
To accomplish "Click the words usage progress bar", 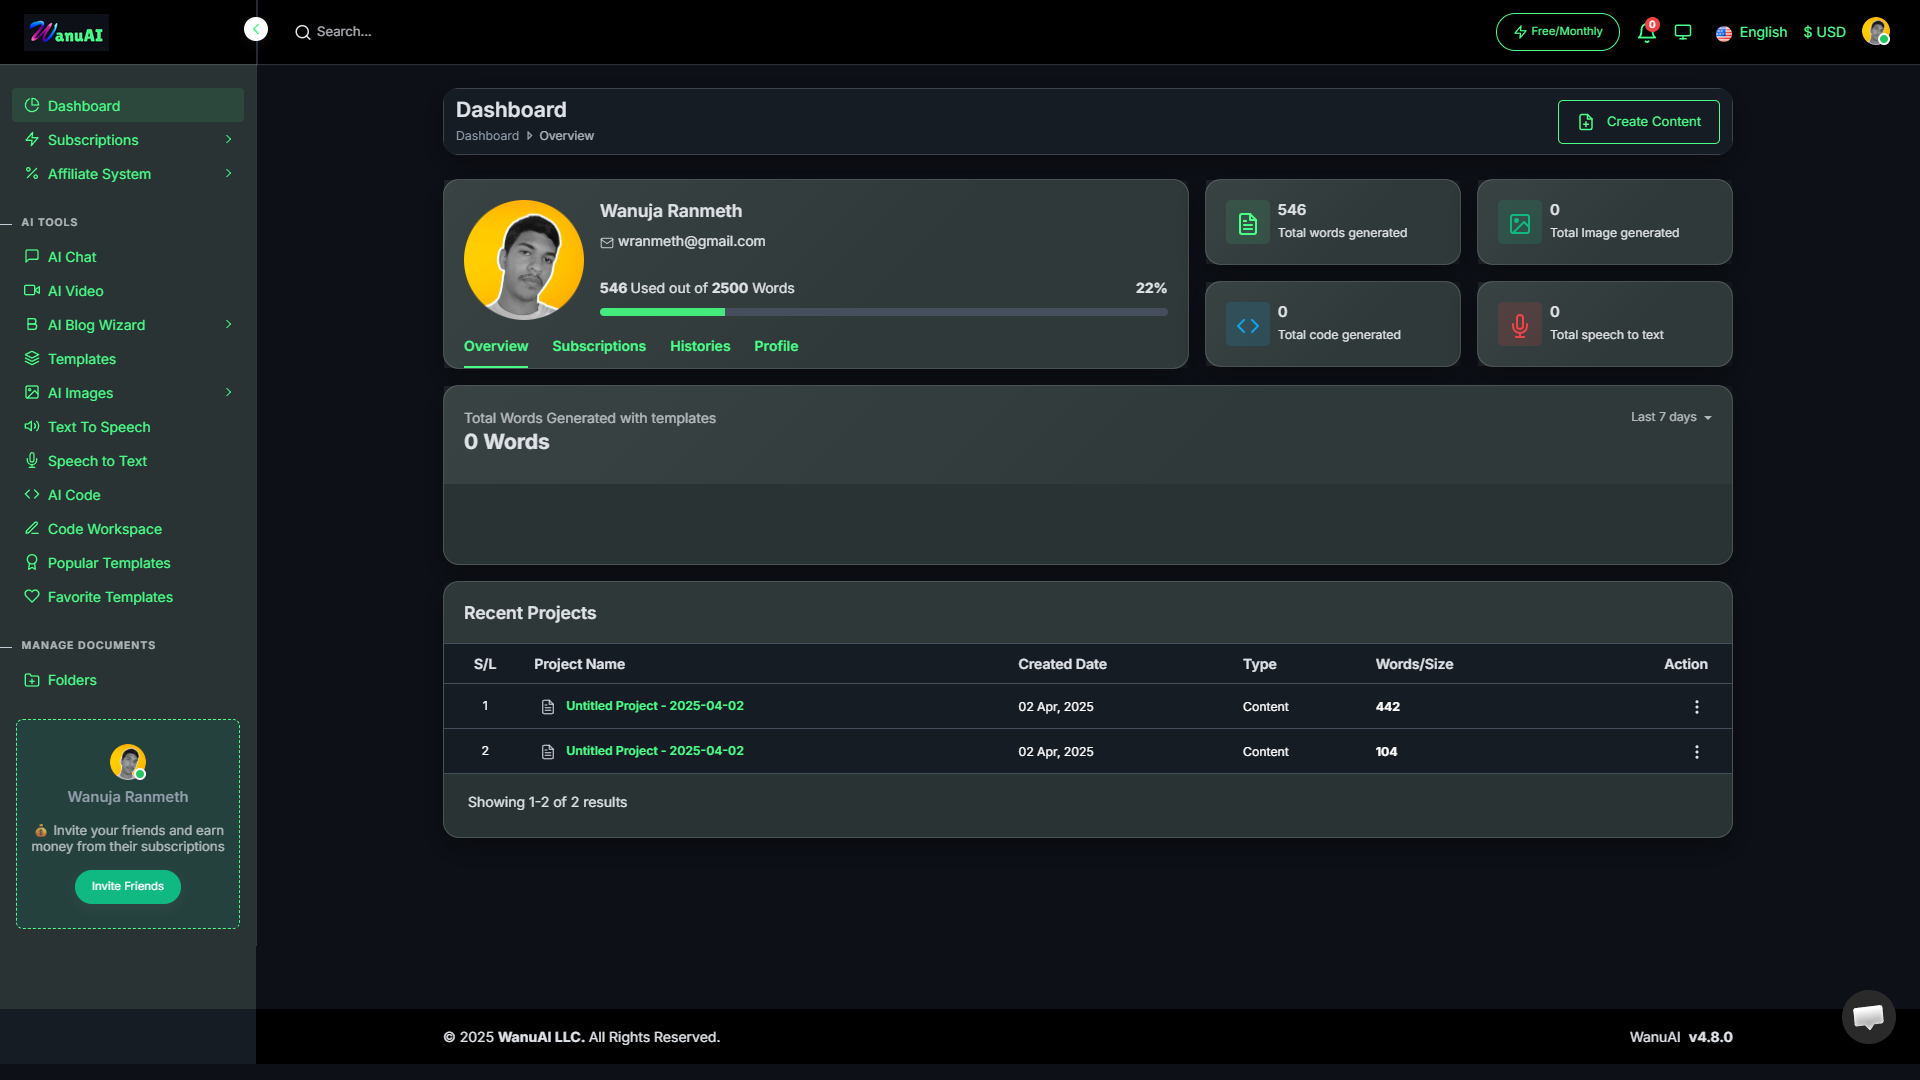I will click(x=883, y=312).
